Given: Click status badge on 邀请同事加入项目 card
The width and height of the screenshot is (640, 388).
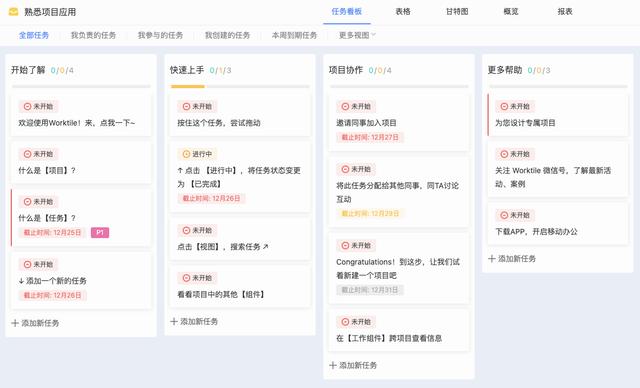Looking at the screenshot, I should (x=356, y=106).
